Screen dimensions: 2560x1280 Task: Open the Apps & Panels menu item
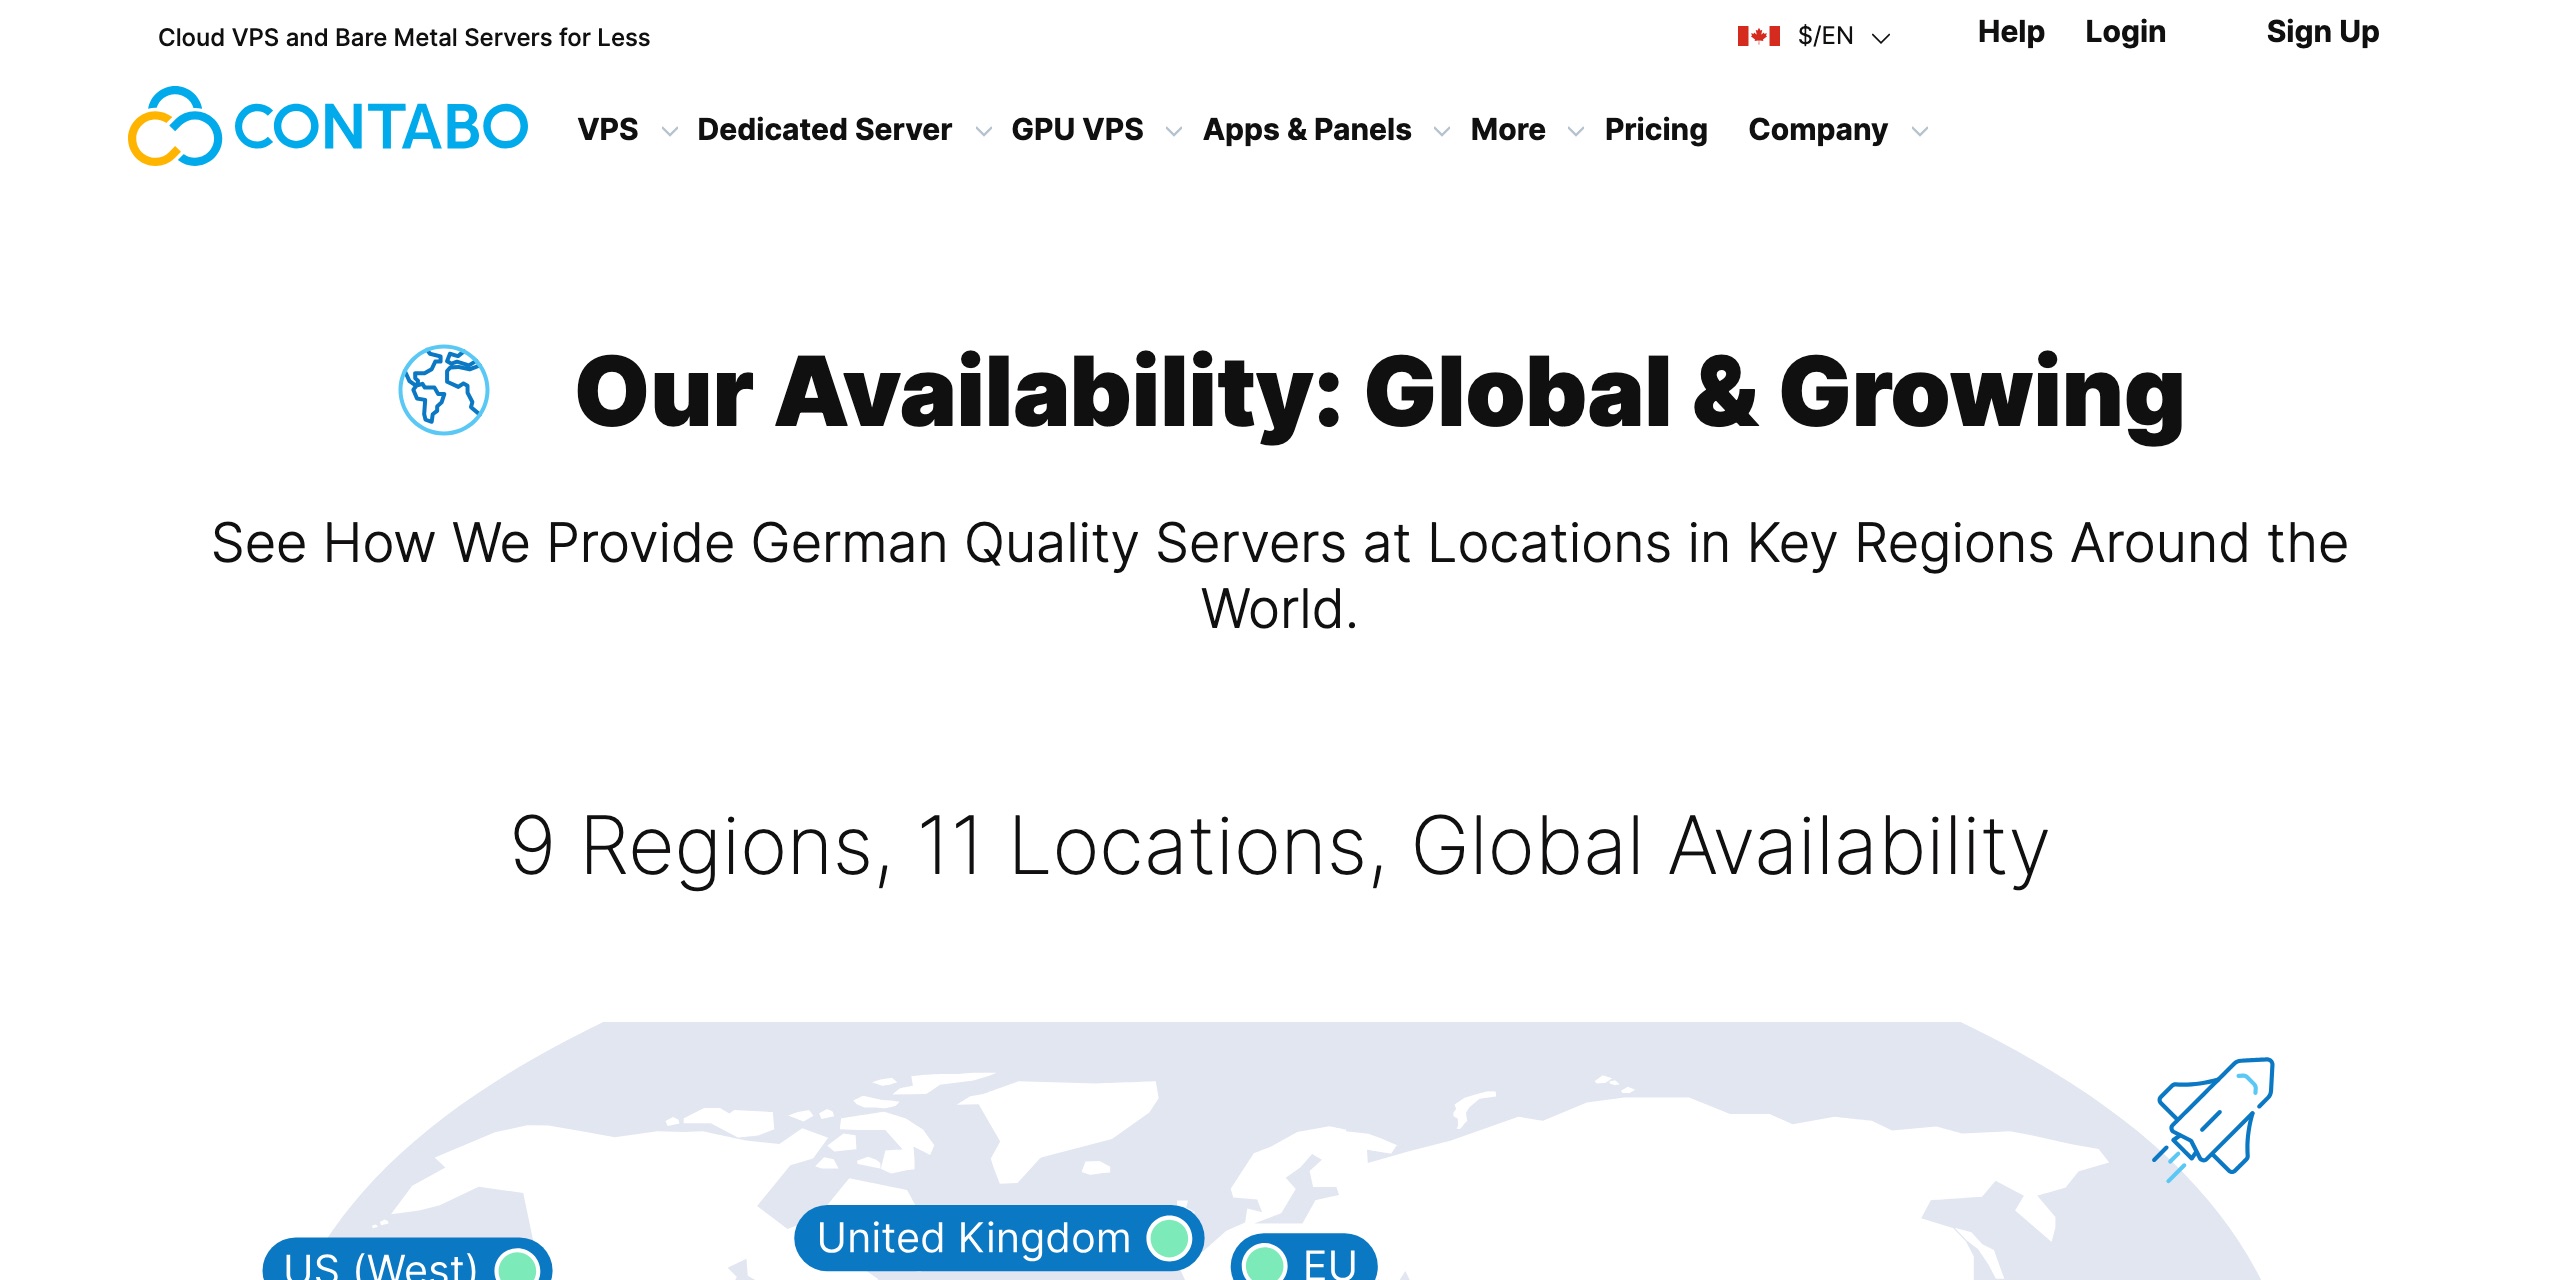click(x=1307, y=130)
